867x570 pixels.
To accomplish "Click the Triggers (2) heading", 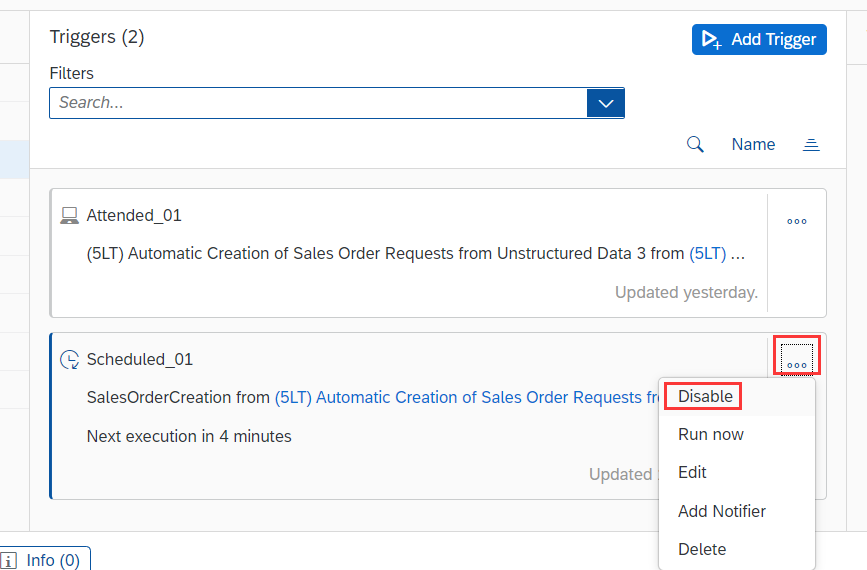I will (97, 37).
